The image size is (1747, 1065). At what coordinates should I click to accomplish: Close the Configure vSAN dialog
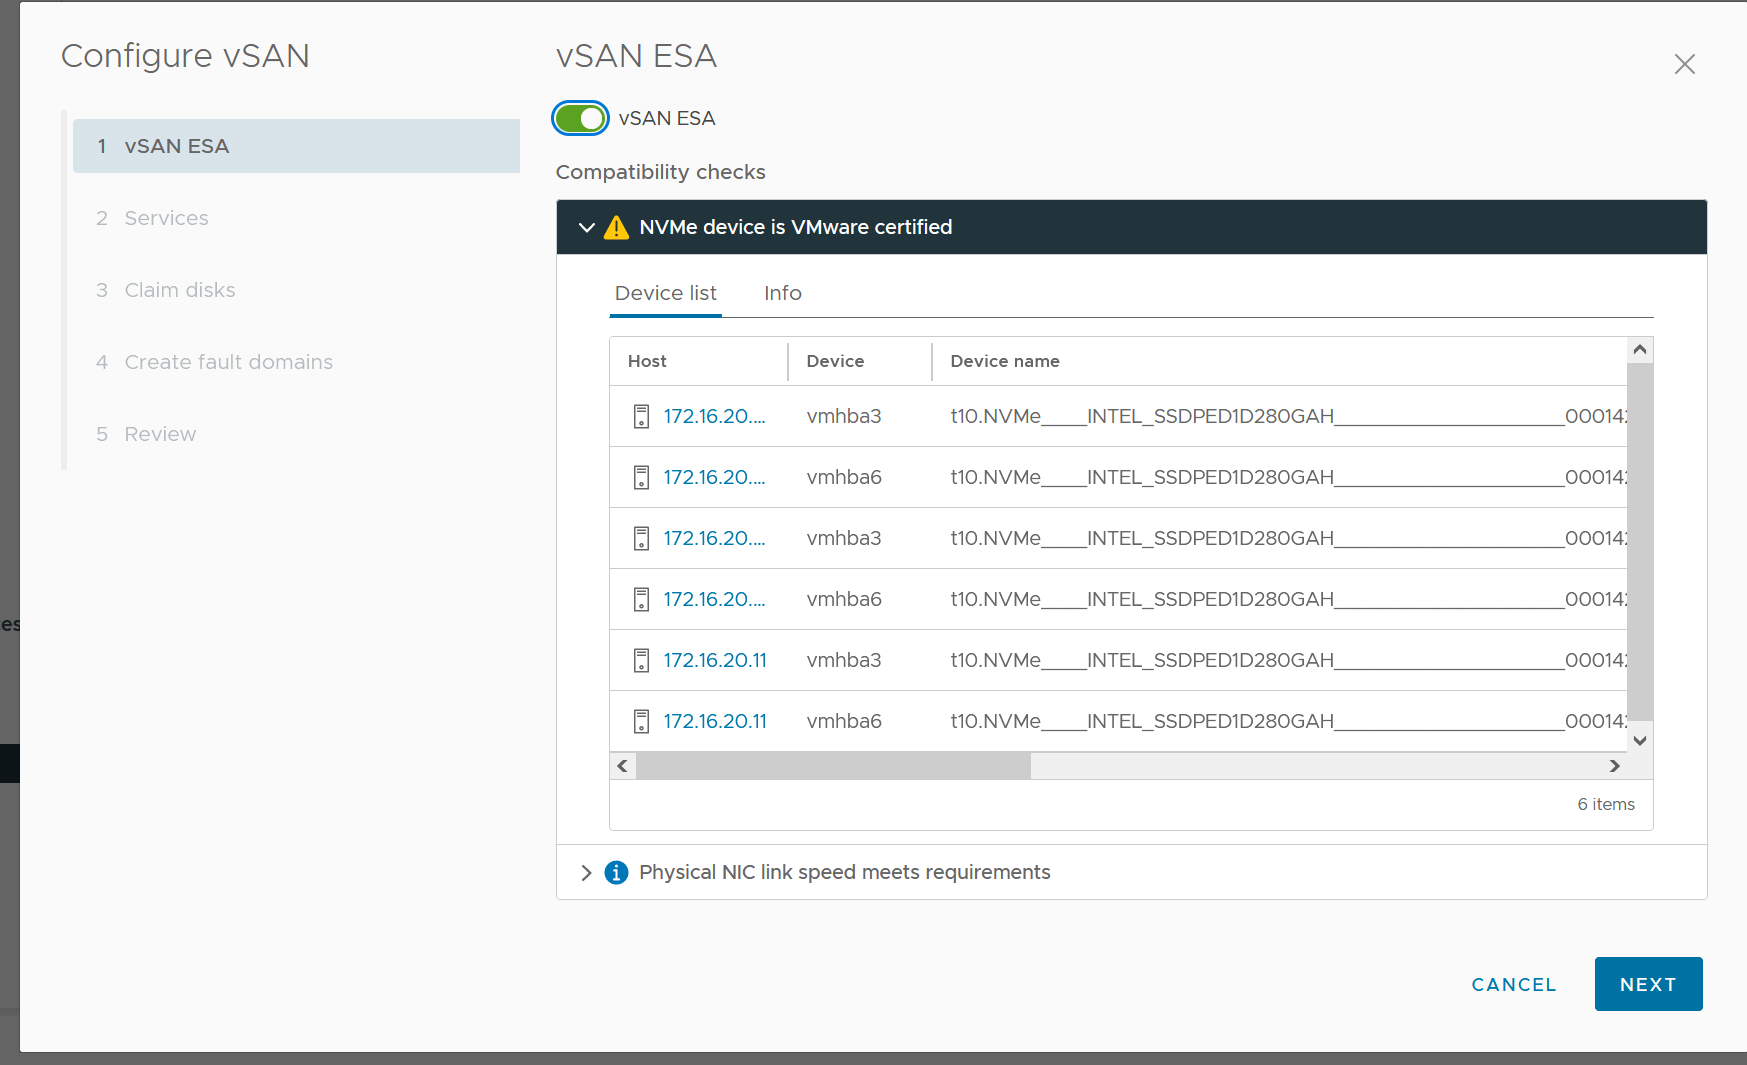(1685, 64)
